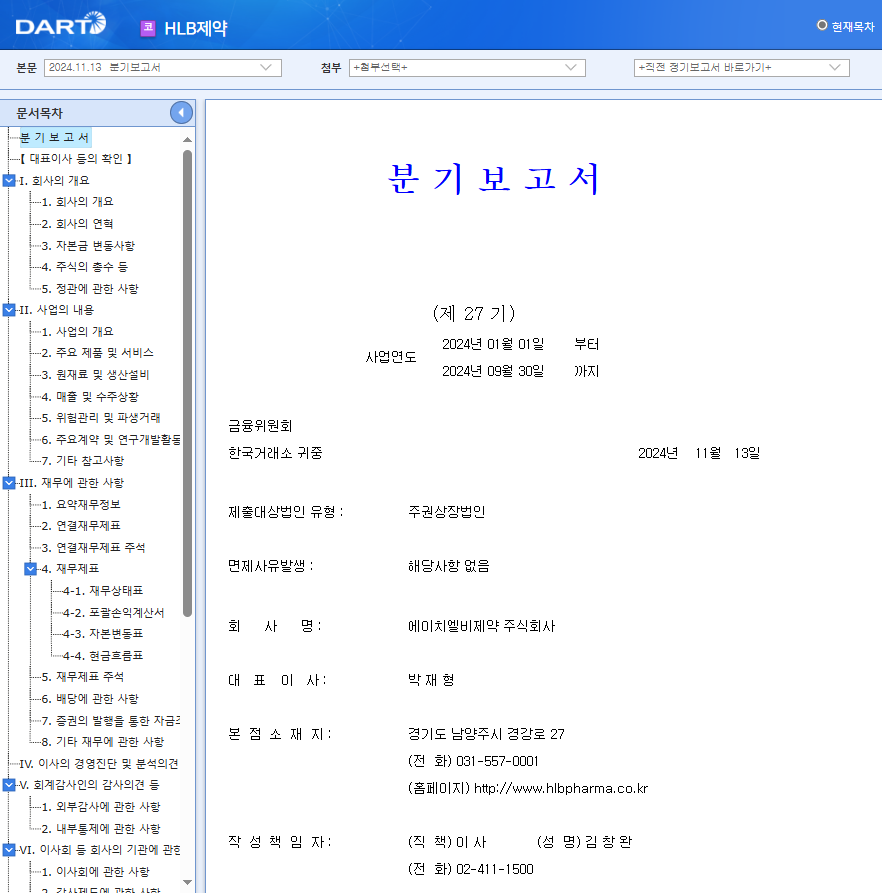882x893 pixels.
Task: Open the 본문 report date dropdown
Action: 265,69
